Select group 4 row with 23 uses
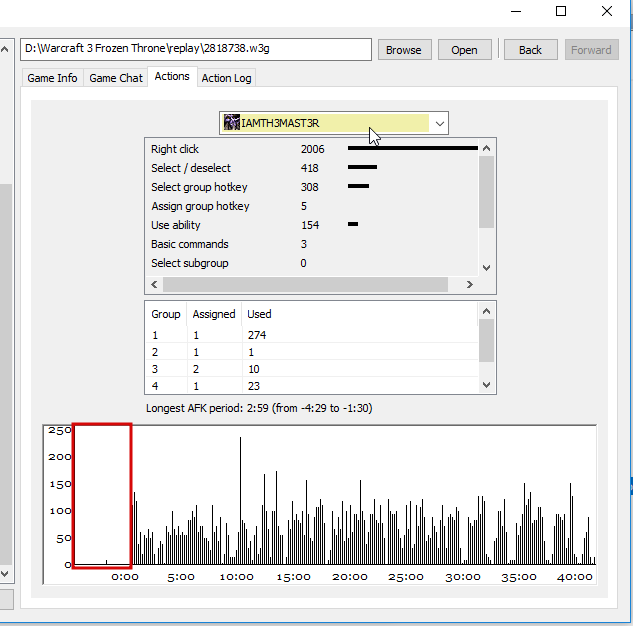Screen dimensions: 633x626 [x=312, y=386]
